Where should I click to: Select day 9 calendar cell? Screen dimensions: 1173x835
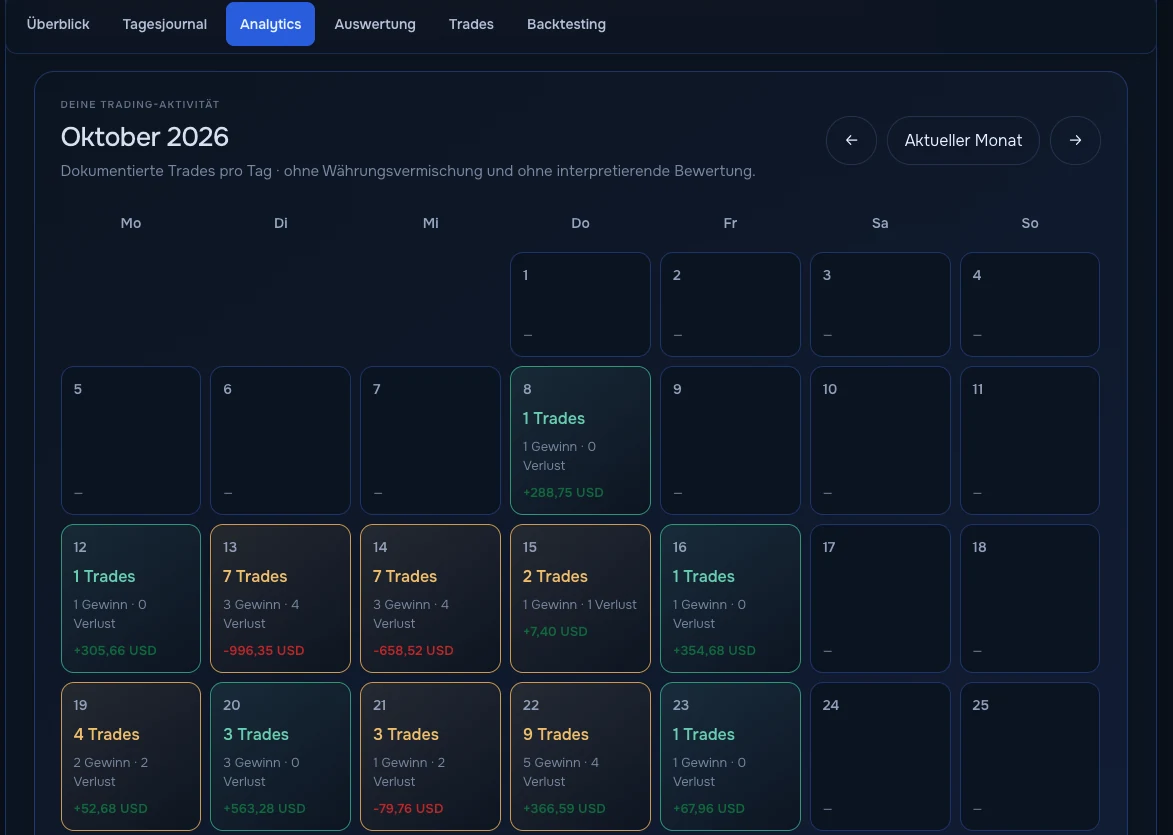click(x=730, y=440)
